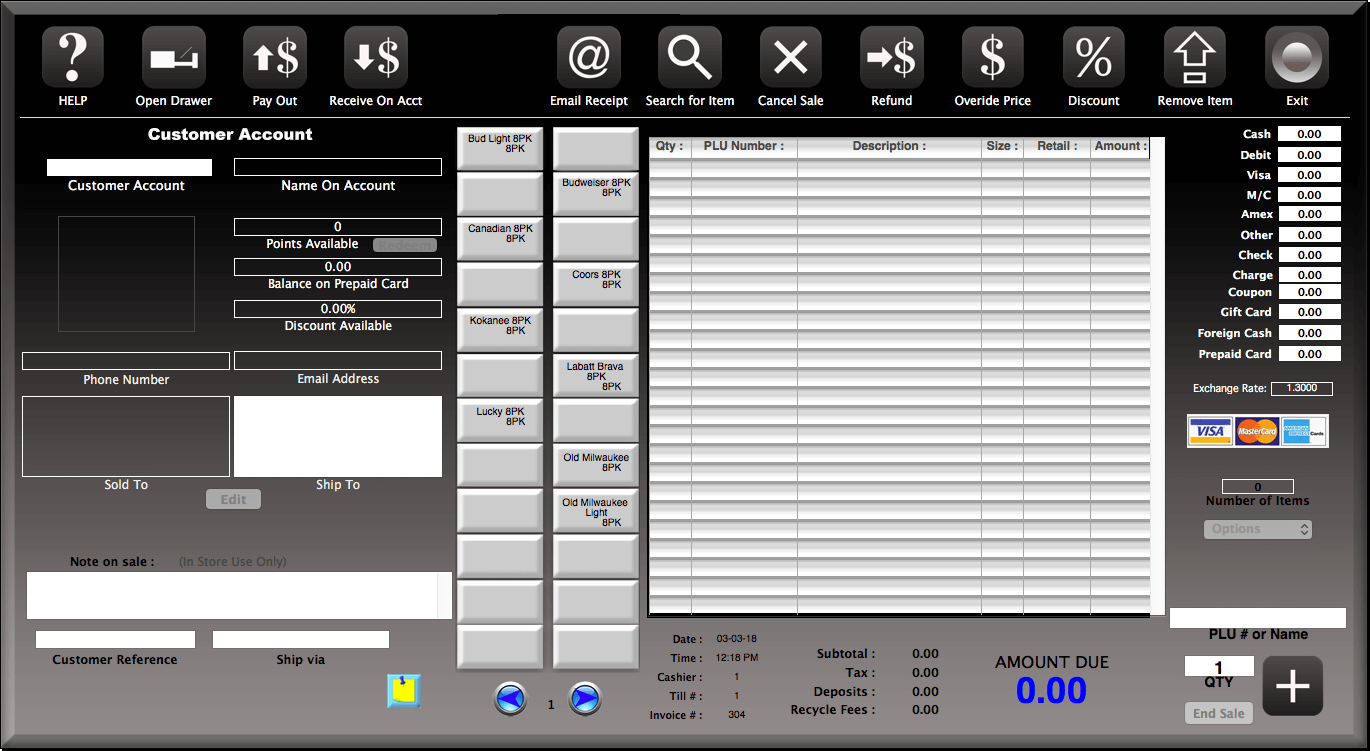Viewport: 1370px width, 751px height.
Task: Open the Help icon
Action: tap(72, 57)
